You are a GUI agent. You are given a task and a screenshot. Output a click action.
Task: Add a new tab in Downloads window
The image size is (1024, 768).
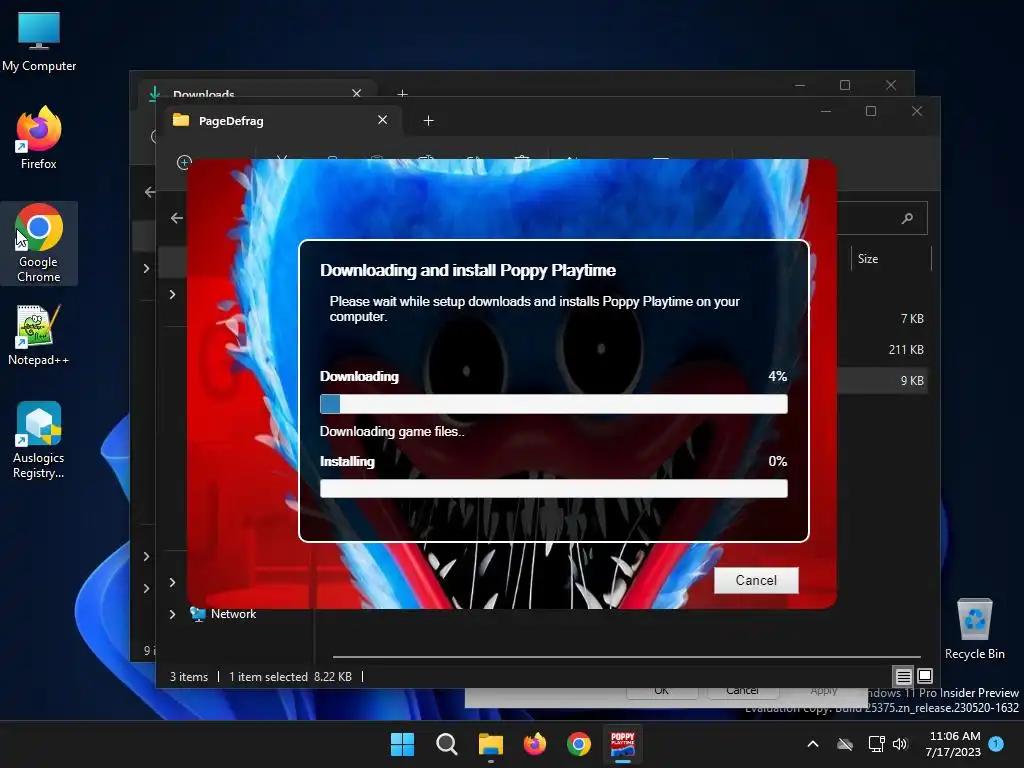pyautogui.click(x=402, y=94)
